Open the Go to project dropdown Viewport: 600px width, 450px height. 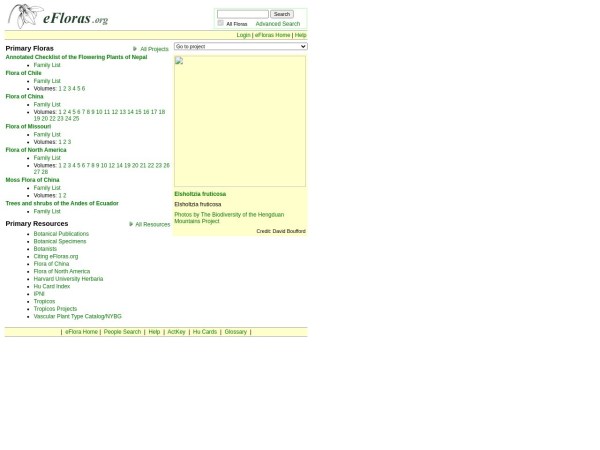pos(240,47)
